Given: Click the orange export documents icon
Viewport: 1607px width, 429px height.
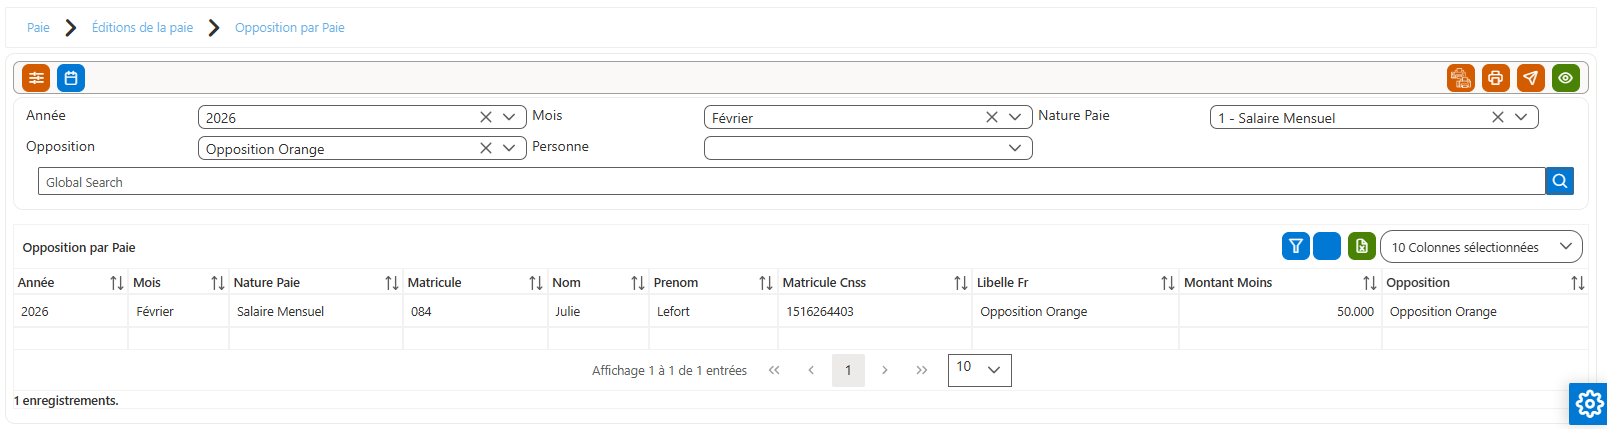Looking at the screenshot, I should 1461,78.
